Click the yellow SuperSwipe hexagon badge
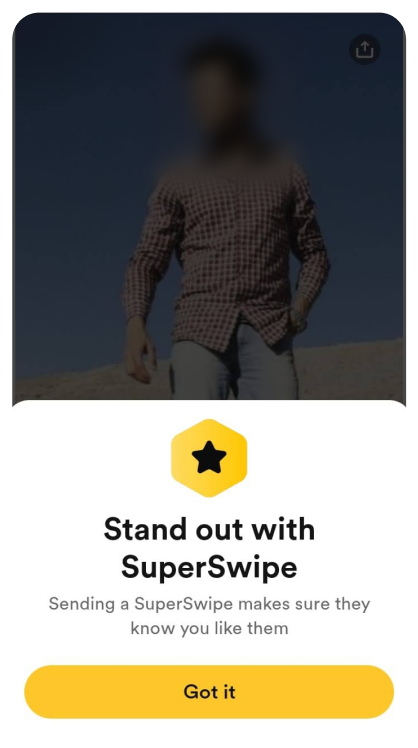Screen dimensions: 418x748 tap(209, 458)
